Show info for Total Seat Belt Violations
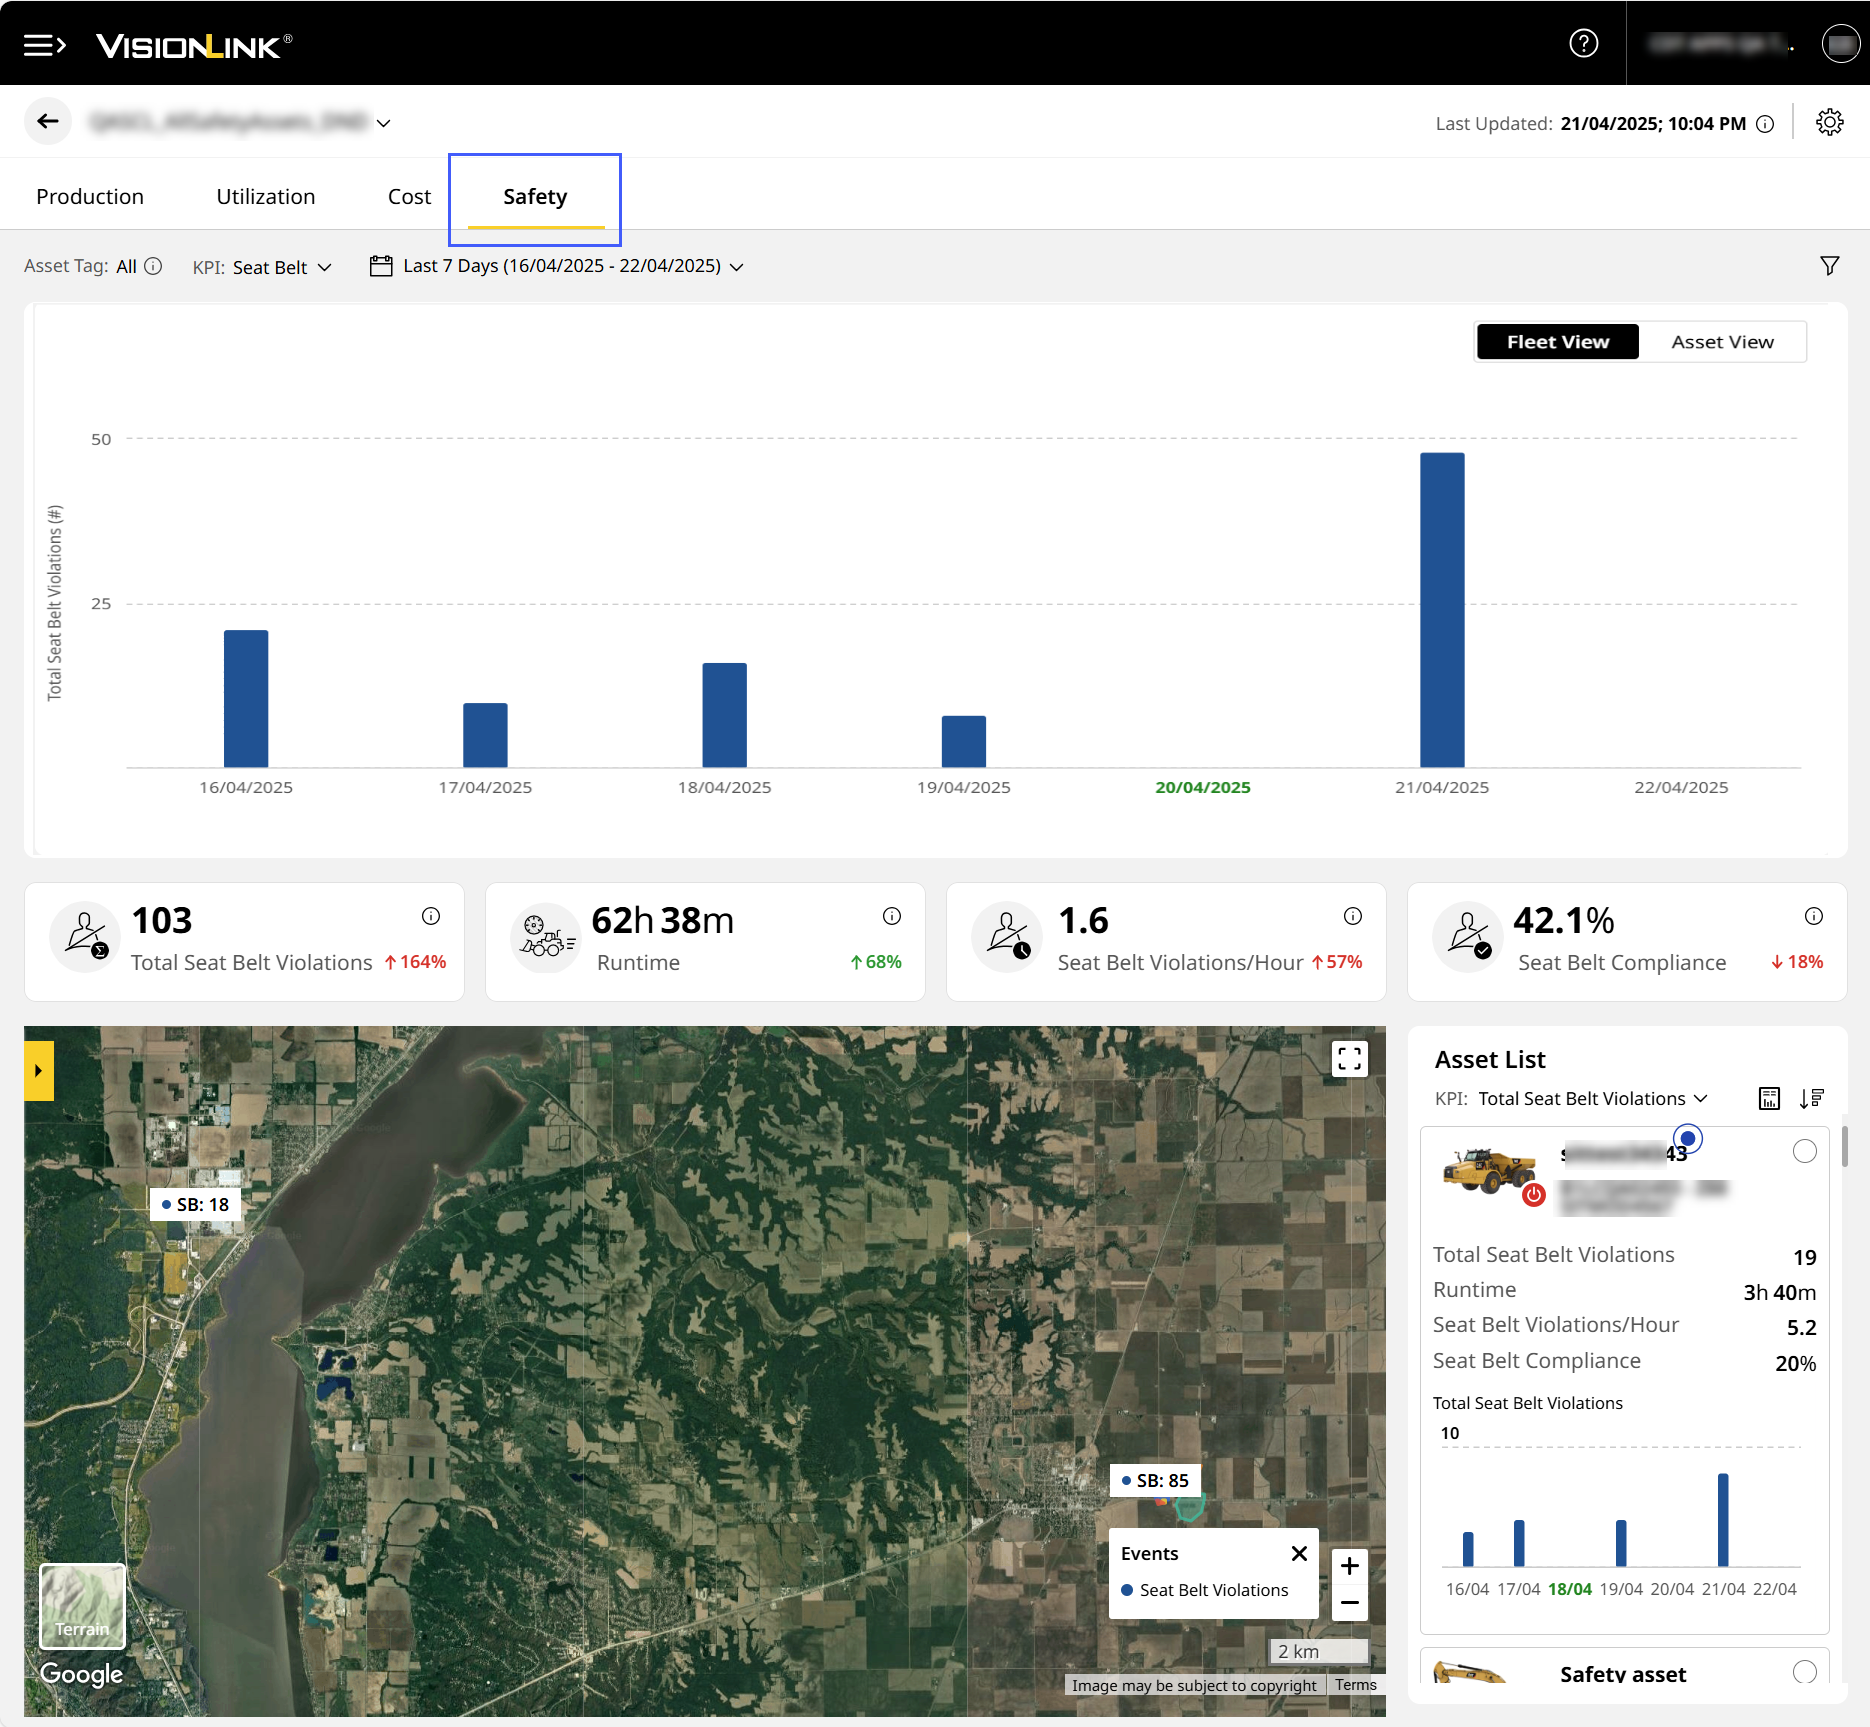The height and width of the screenshot is (1727, 1870). 431,916
